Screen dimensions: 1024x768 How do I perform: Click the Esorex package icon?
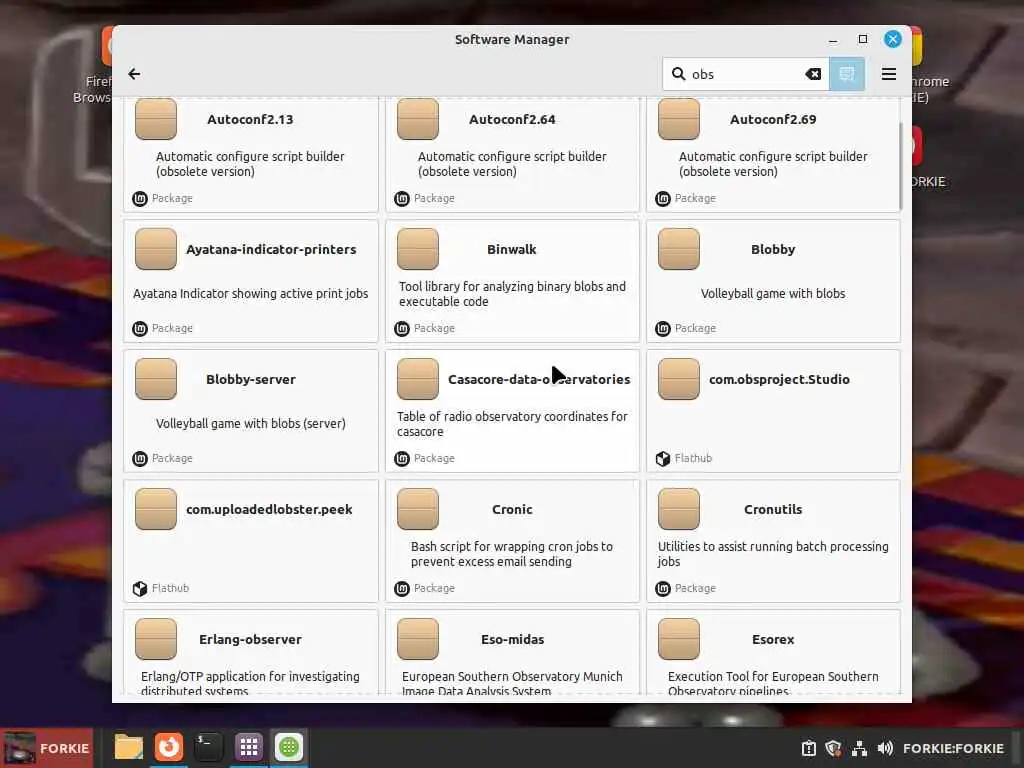click(x=679, y=639)
